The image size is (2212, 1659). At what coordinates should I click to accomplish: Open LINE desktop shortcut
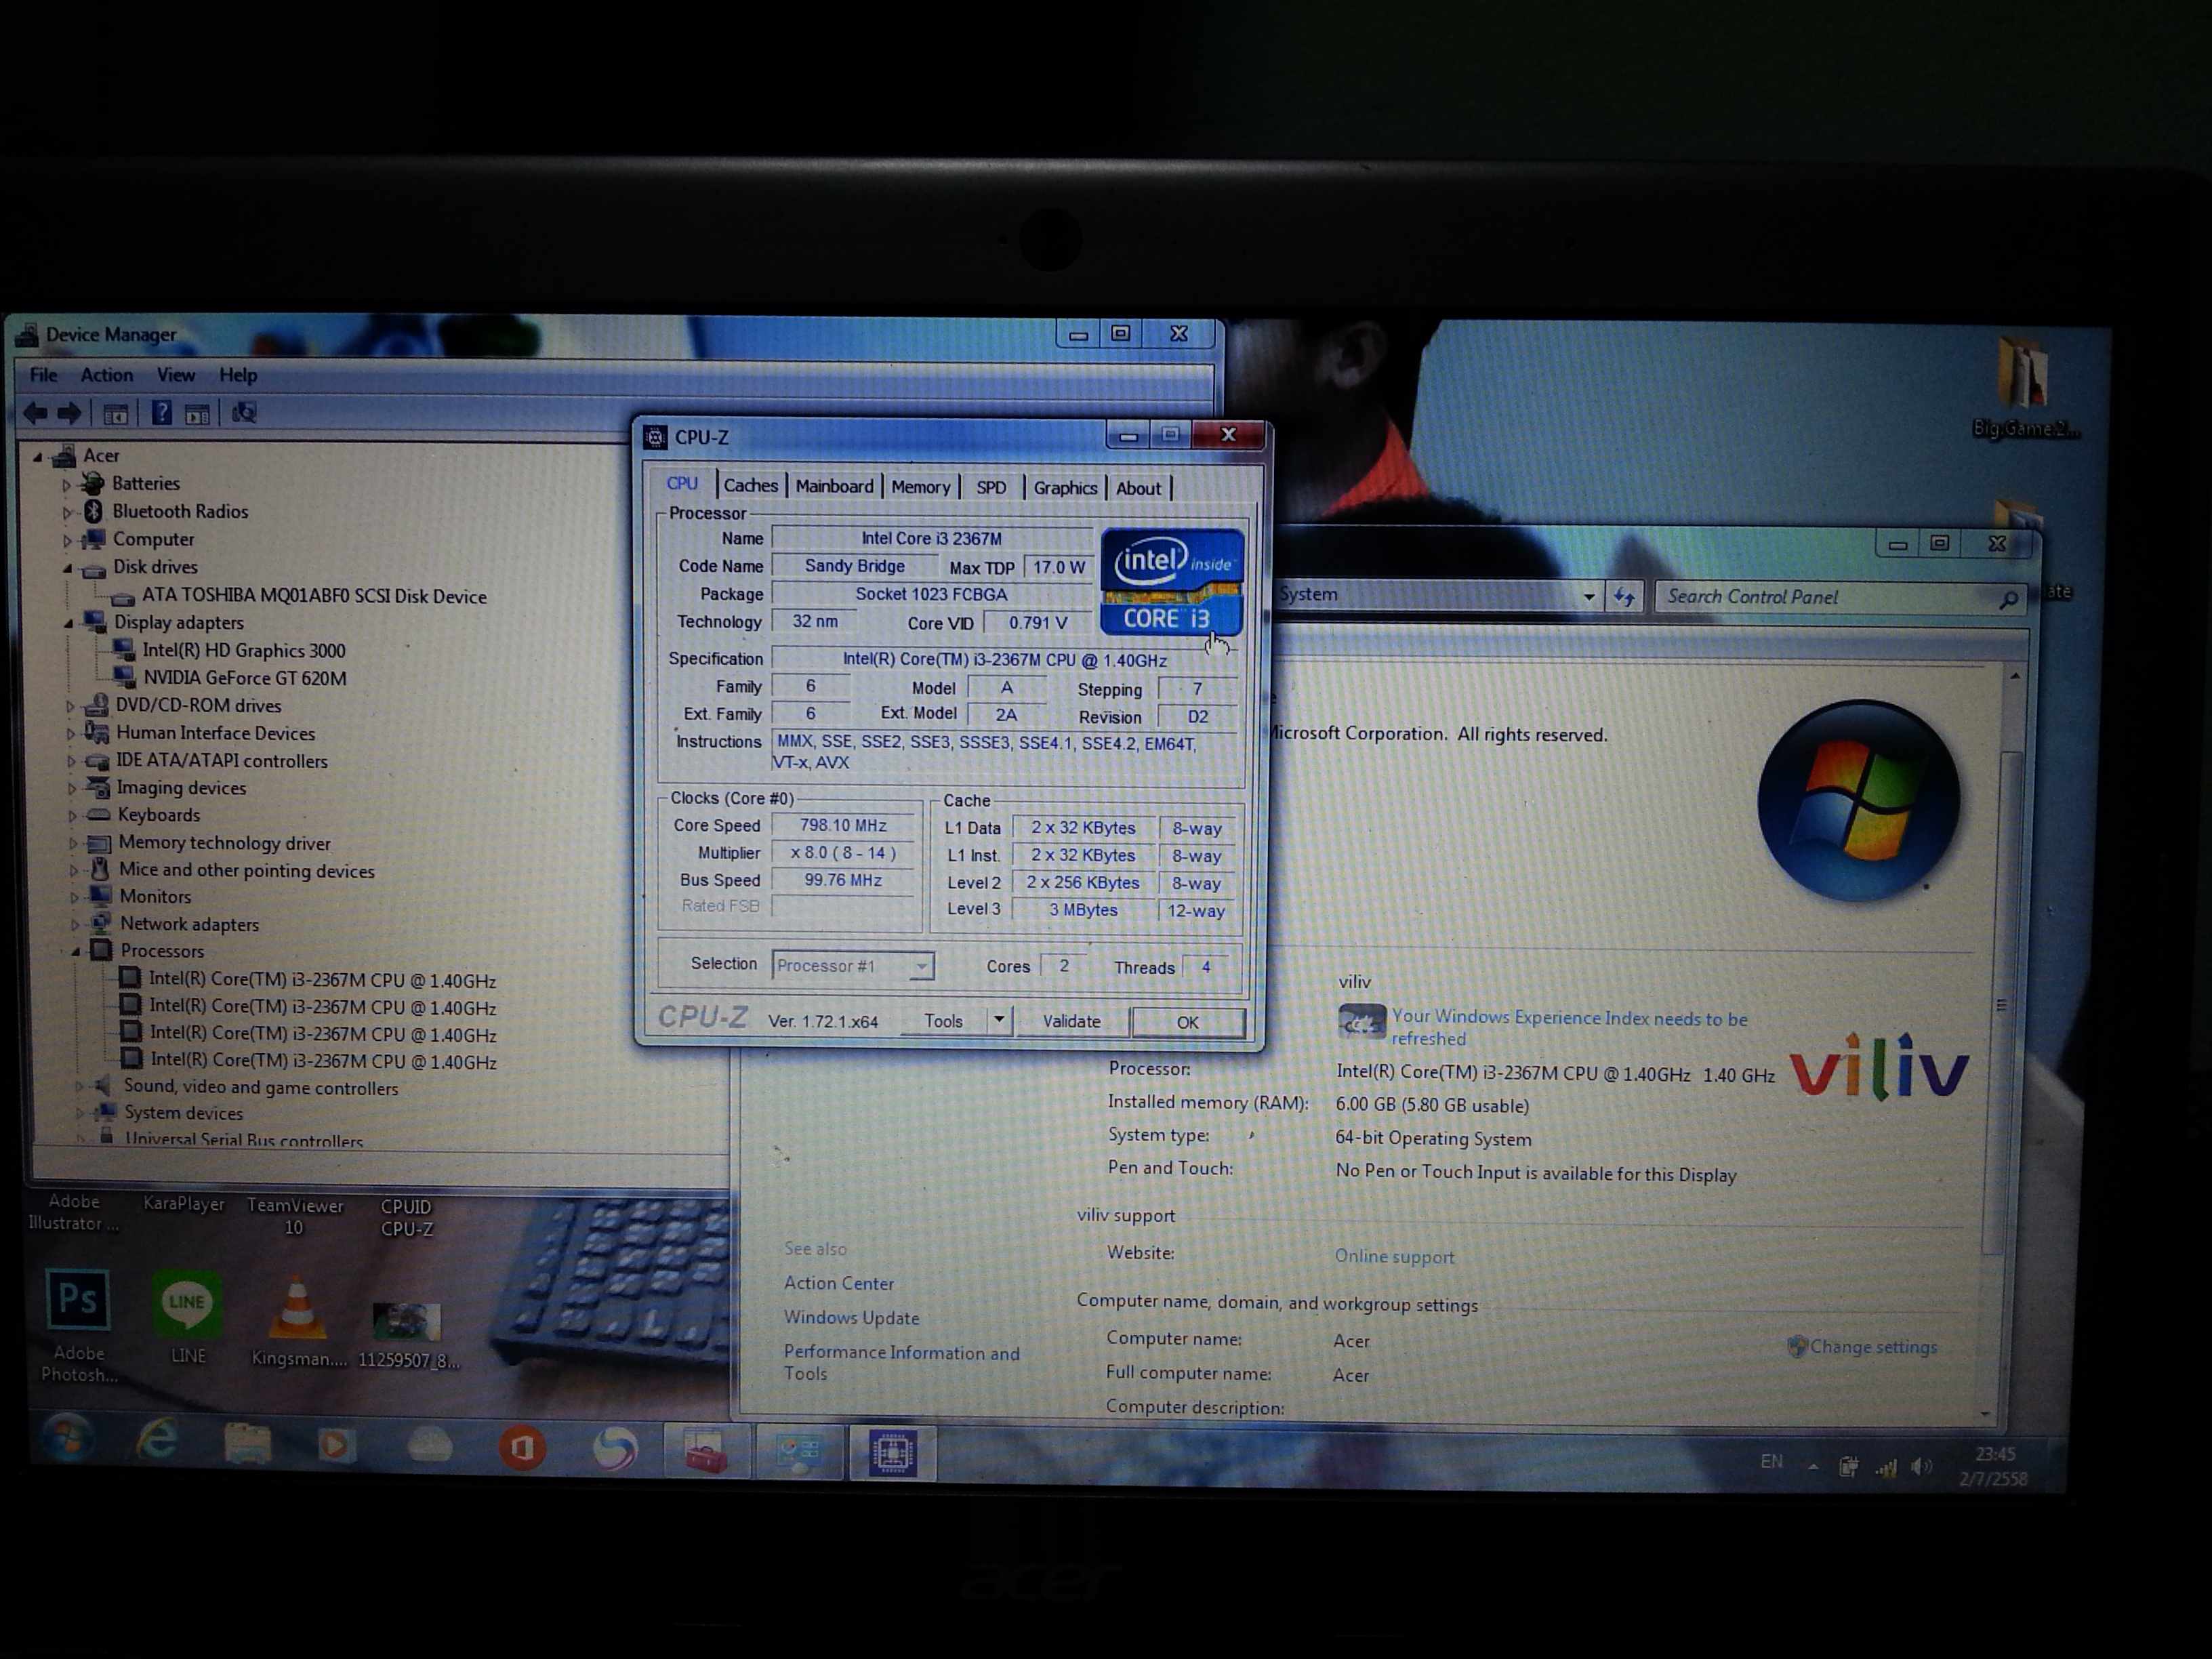(187, 1304)
